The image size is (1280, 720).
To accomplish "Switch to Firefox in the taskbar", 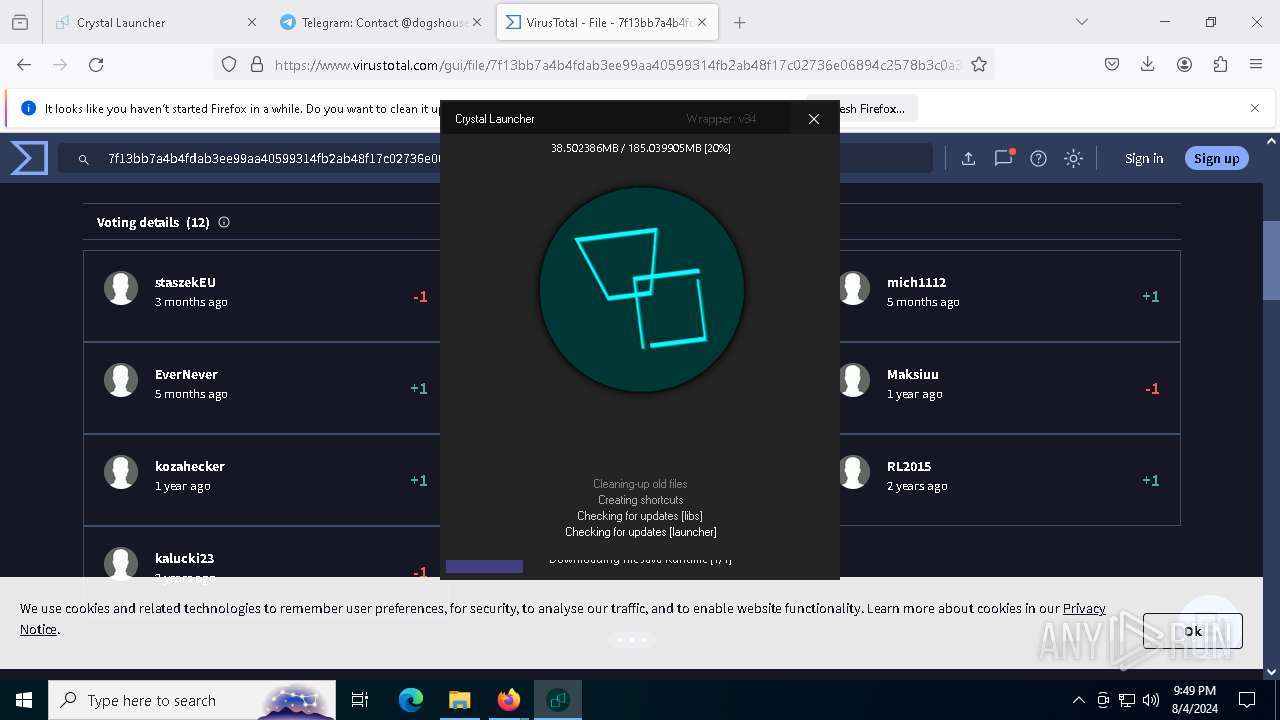I will coord(509,700).
